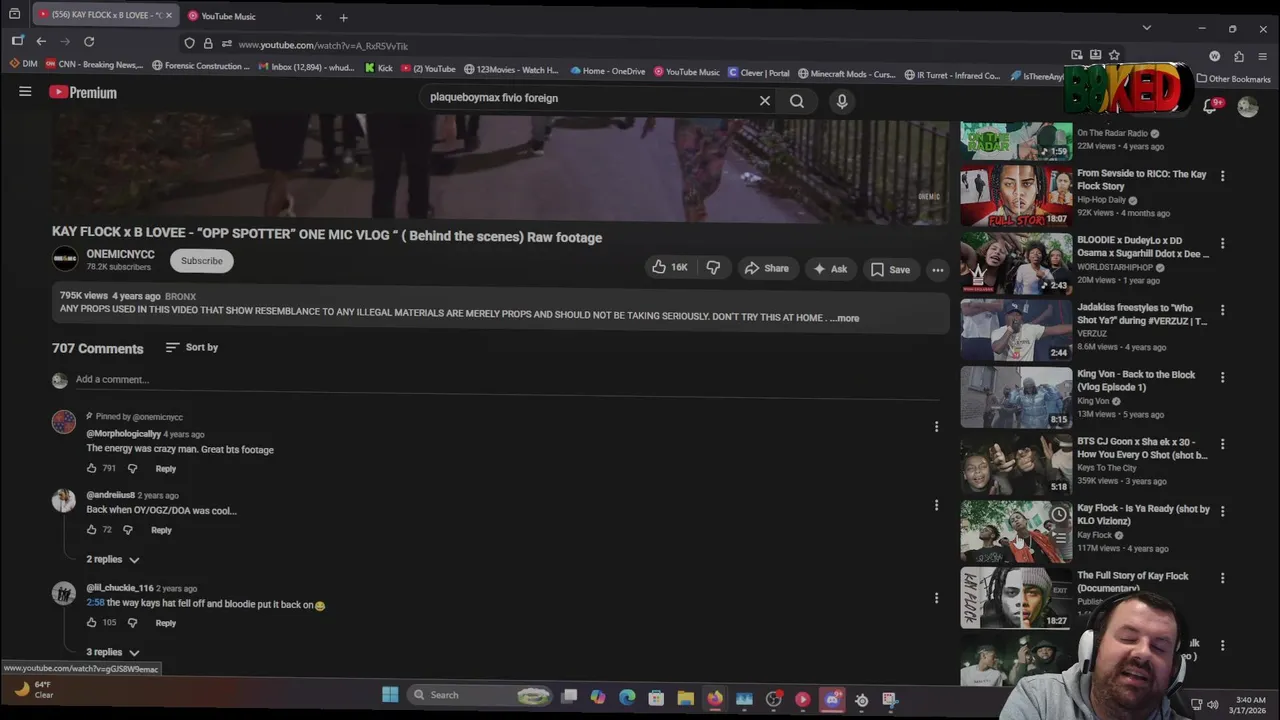
Task: Open ONEMICNYCC channel avatar
Action: point(65,259)
